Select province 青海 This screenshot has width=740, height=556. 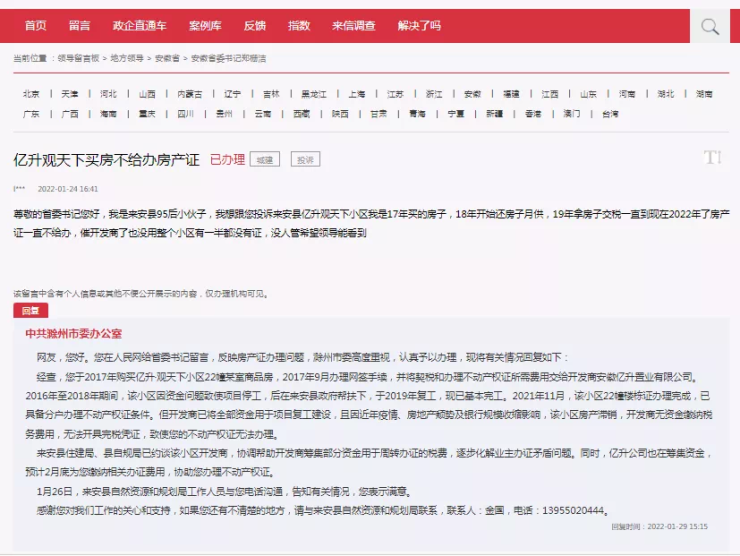417,114
